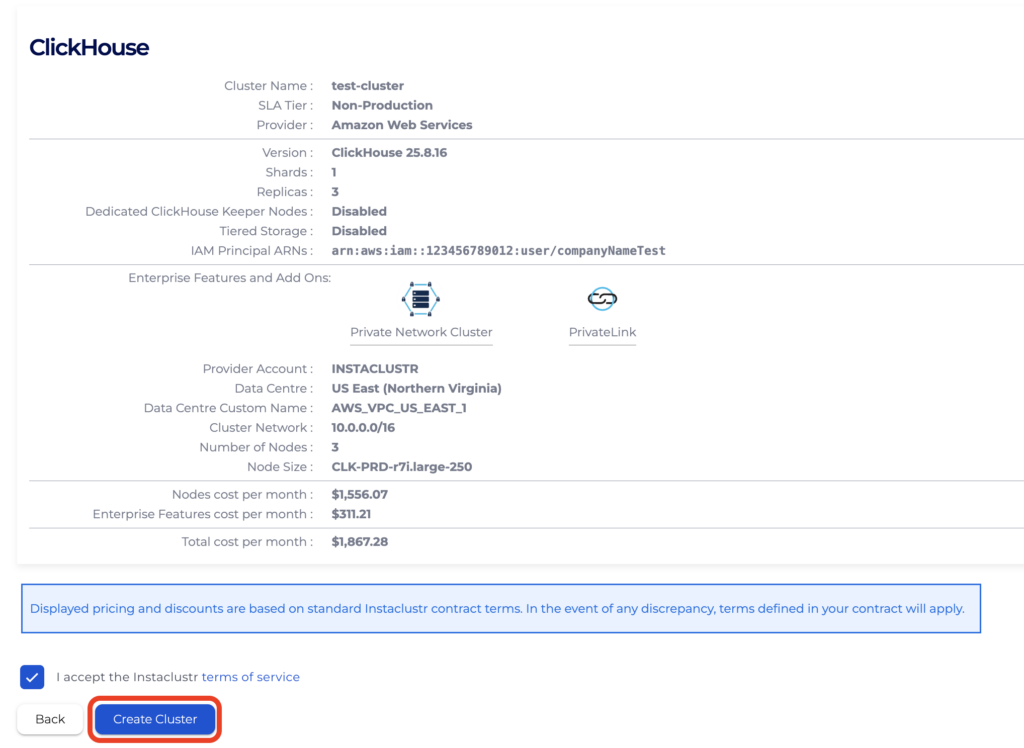1024x748 pixels.
Task: Click the Private Network Cluster label
Action: [421, 332]
